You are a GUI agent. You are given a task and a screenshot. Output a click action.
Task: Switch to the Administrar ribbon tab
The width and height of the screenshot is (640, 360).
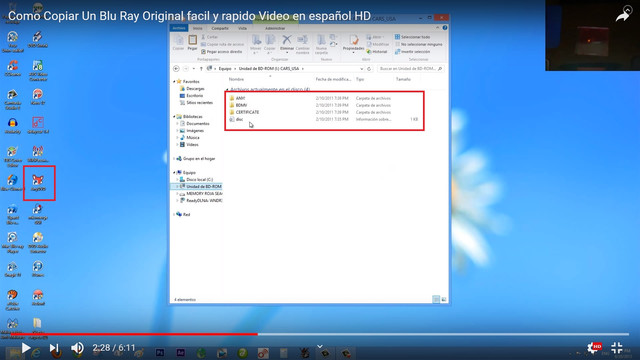click(x=275, y=28)
